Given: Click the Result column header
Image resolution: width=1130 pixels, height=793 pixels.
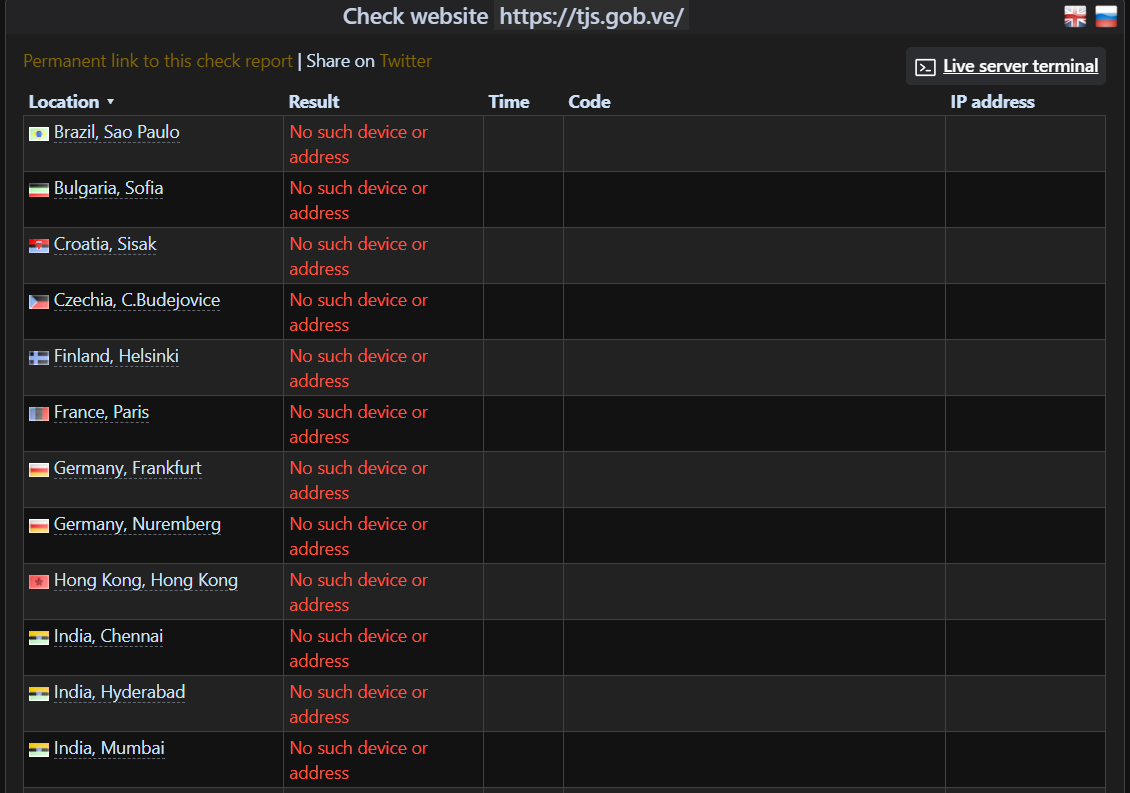Looking at the screenshot, I should click(314, 102).
